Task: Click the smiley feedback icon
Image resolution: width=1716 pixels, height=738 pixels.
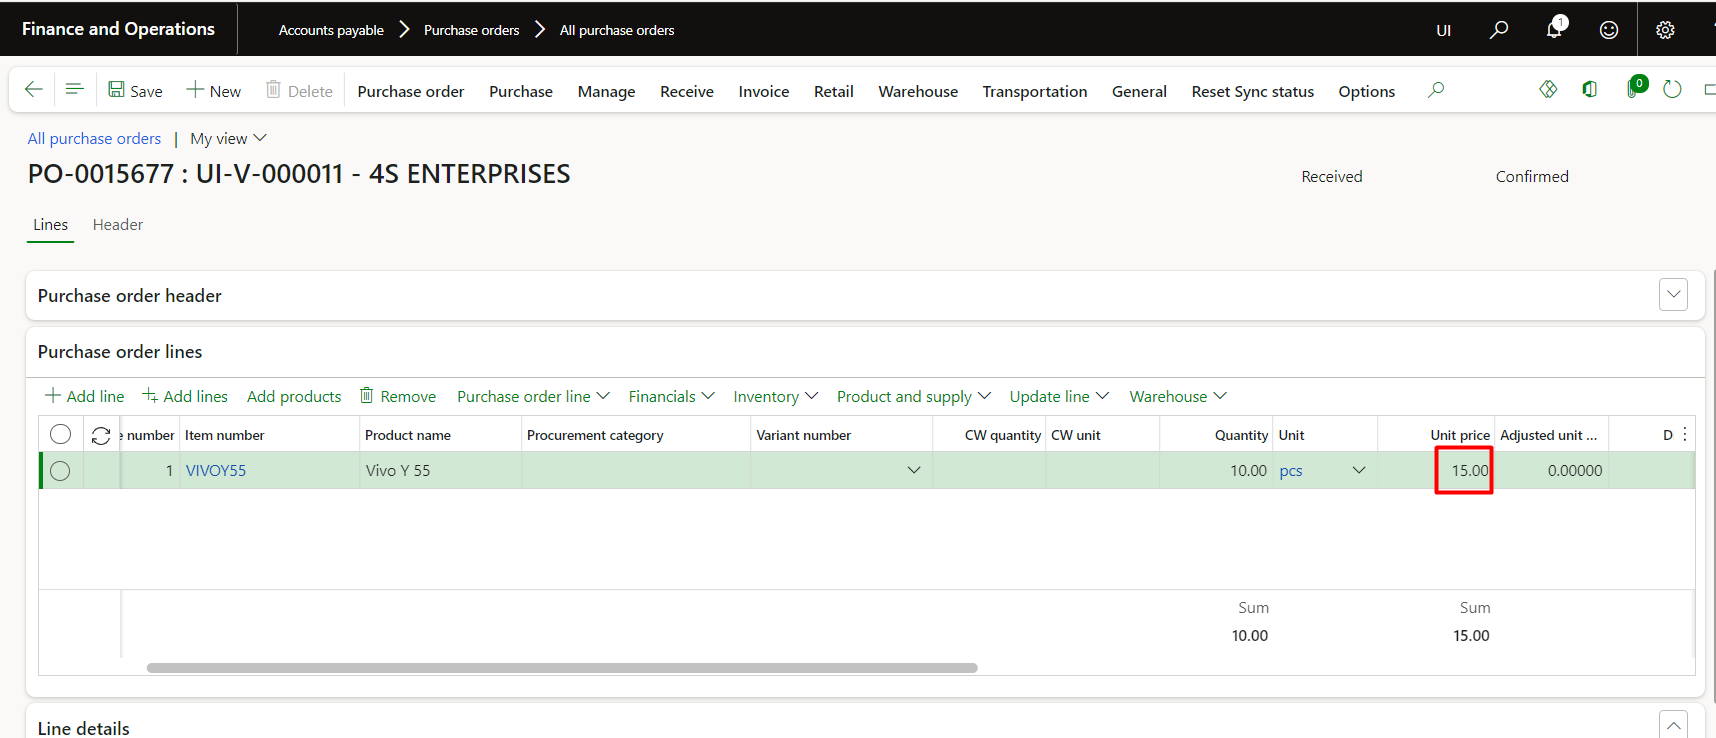Action: tap(1608, 30)
